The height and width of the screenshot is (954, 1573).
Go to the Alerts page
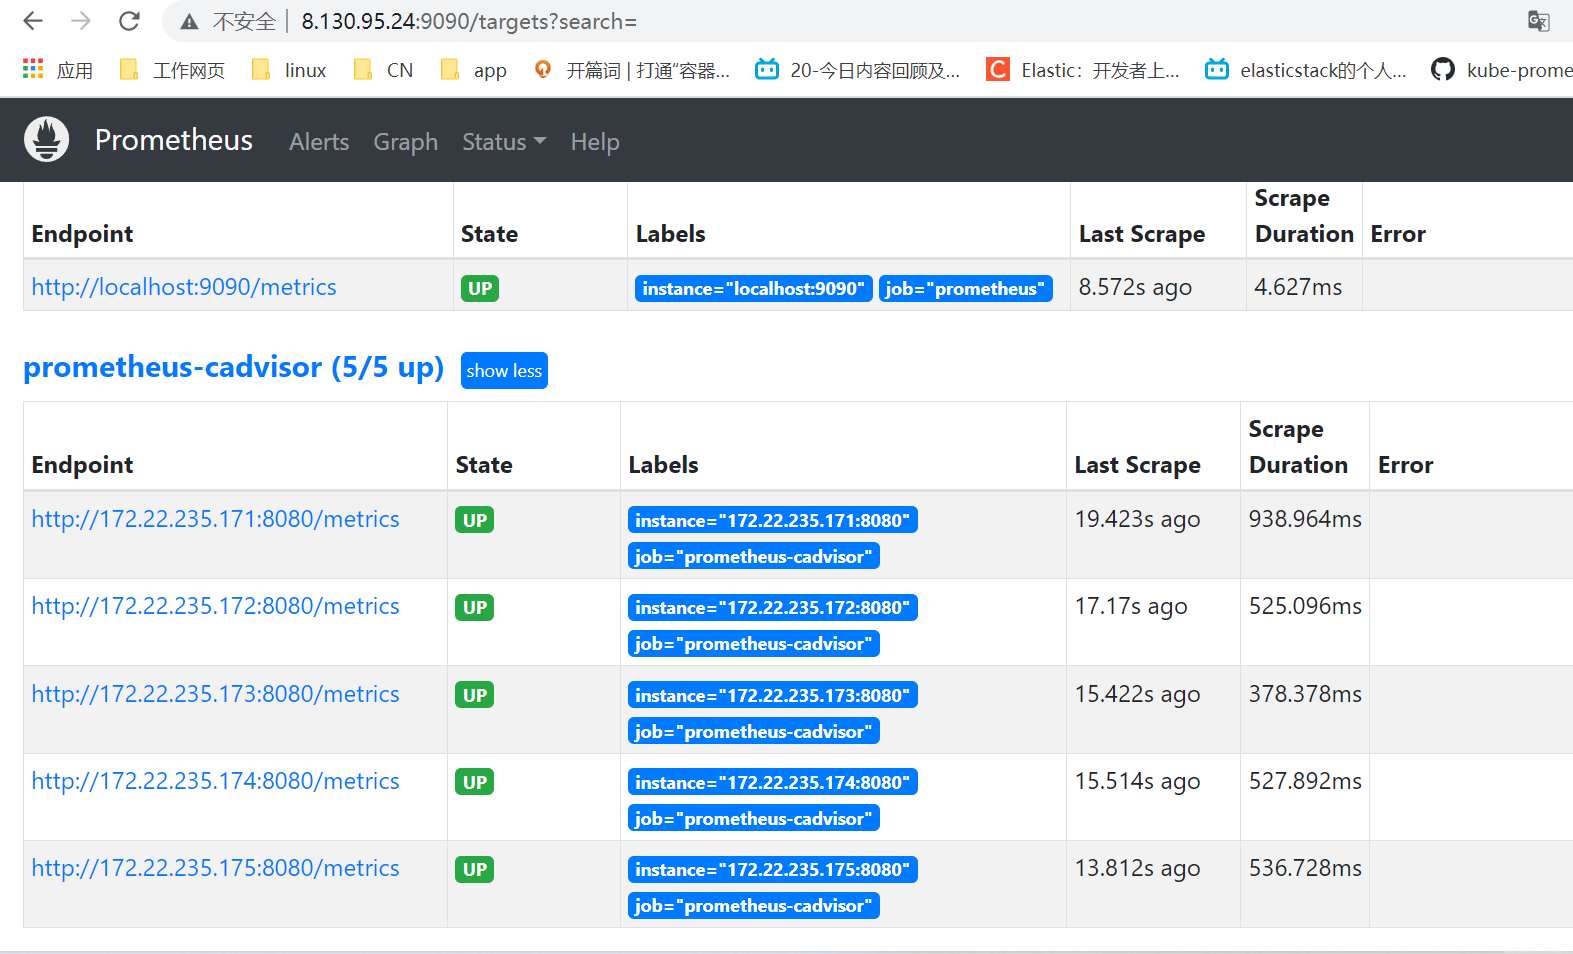coord(319,142)
